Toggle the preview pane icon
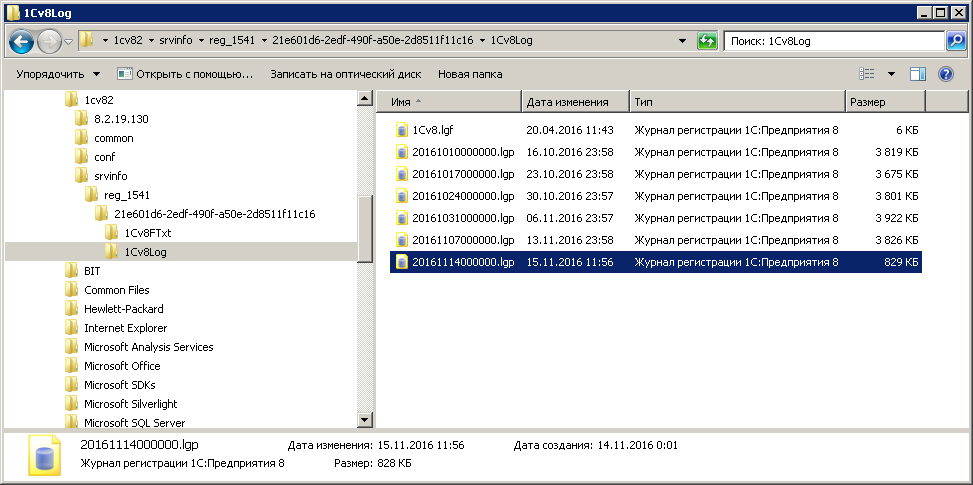 point(918,74)
